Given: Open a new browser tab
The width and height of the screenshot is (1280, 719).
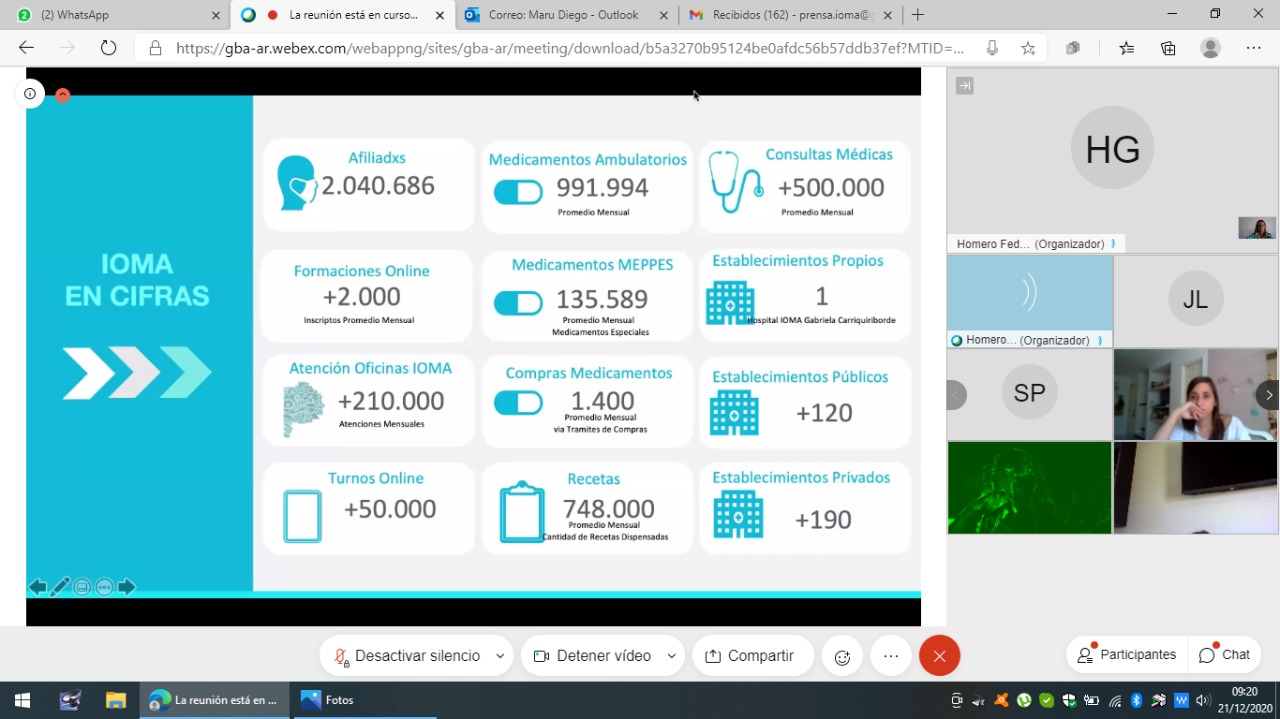Looking at the screenshot, I should click(x=918, y=15).
